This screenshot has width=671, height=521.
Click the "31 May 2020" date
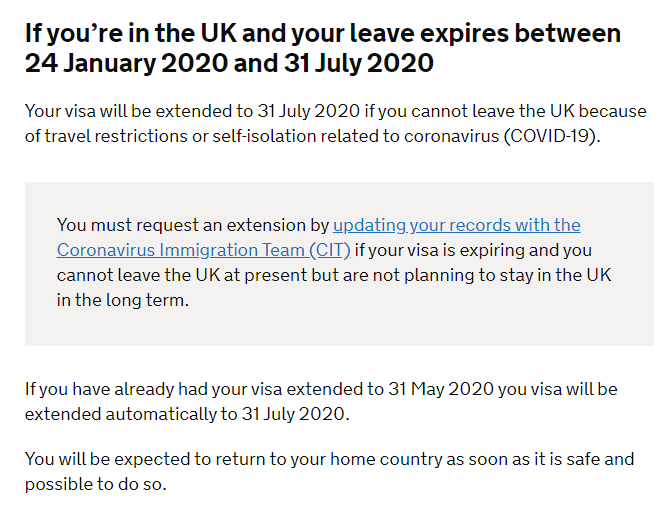(441, 389)
